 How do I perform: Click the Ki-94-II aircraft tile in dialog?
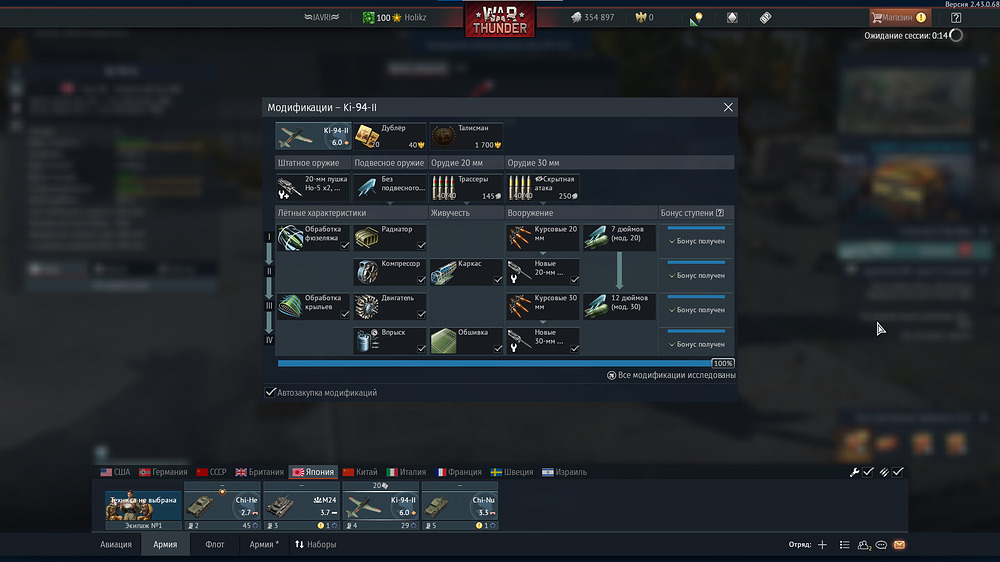[x=313, y=137]
